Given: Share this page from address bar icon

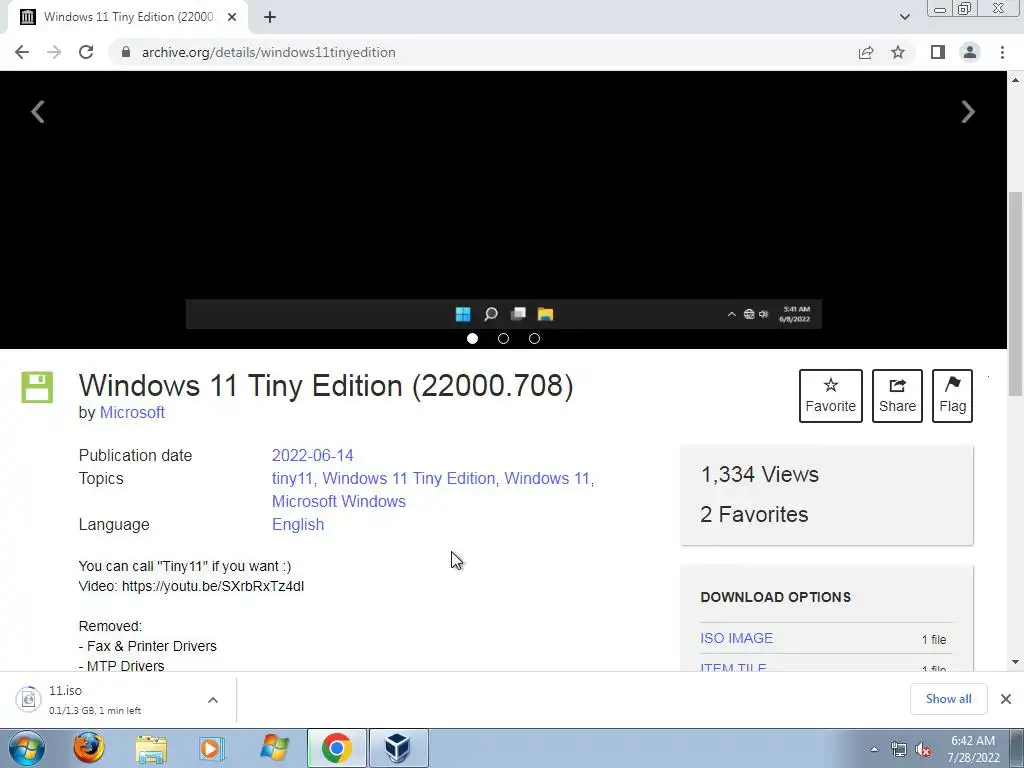Looking at the screenshot, I should click(x=866, y=52).
